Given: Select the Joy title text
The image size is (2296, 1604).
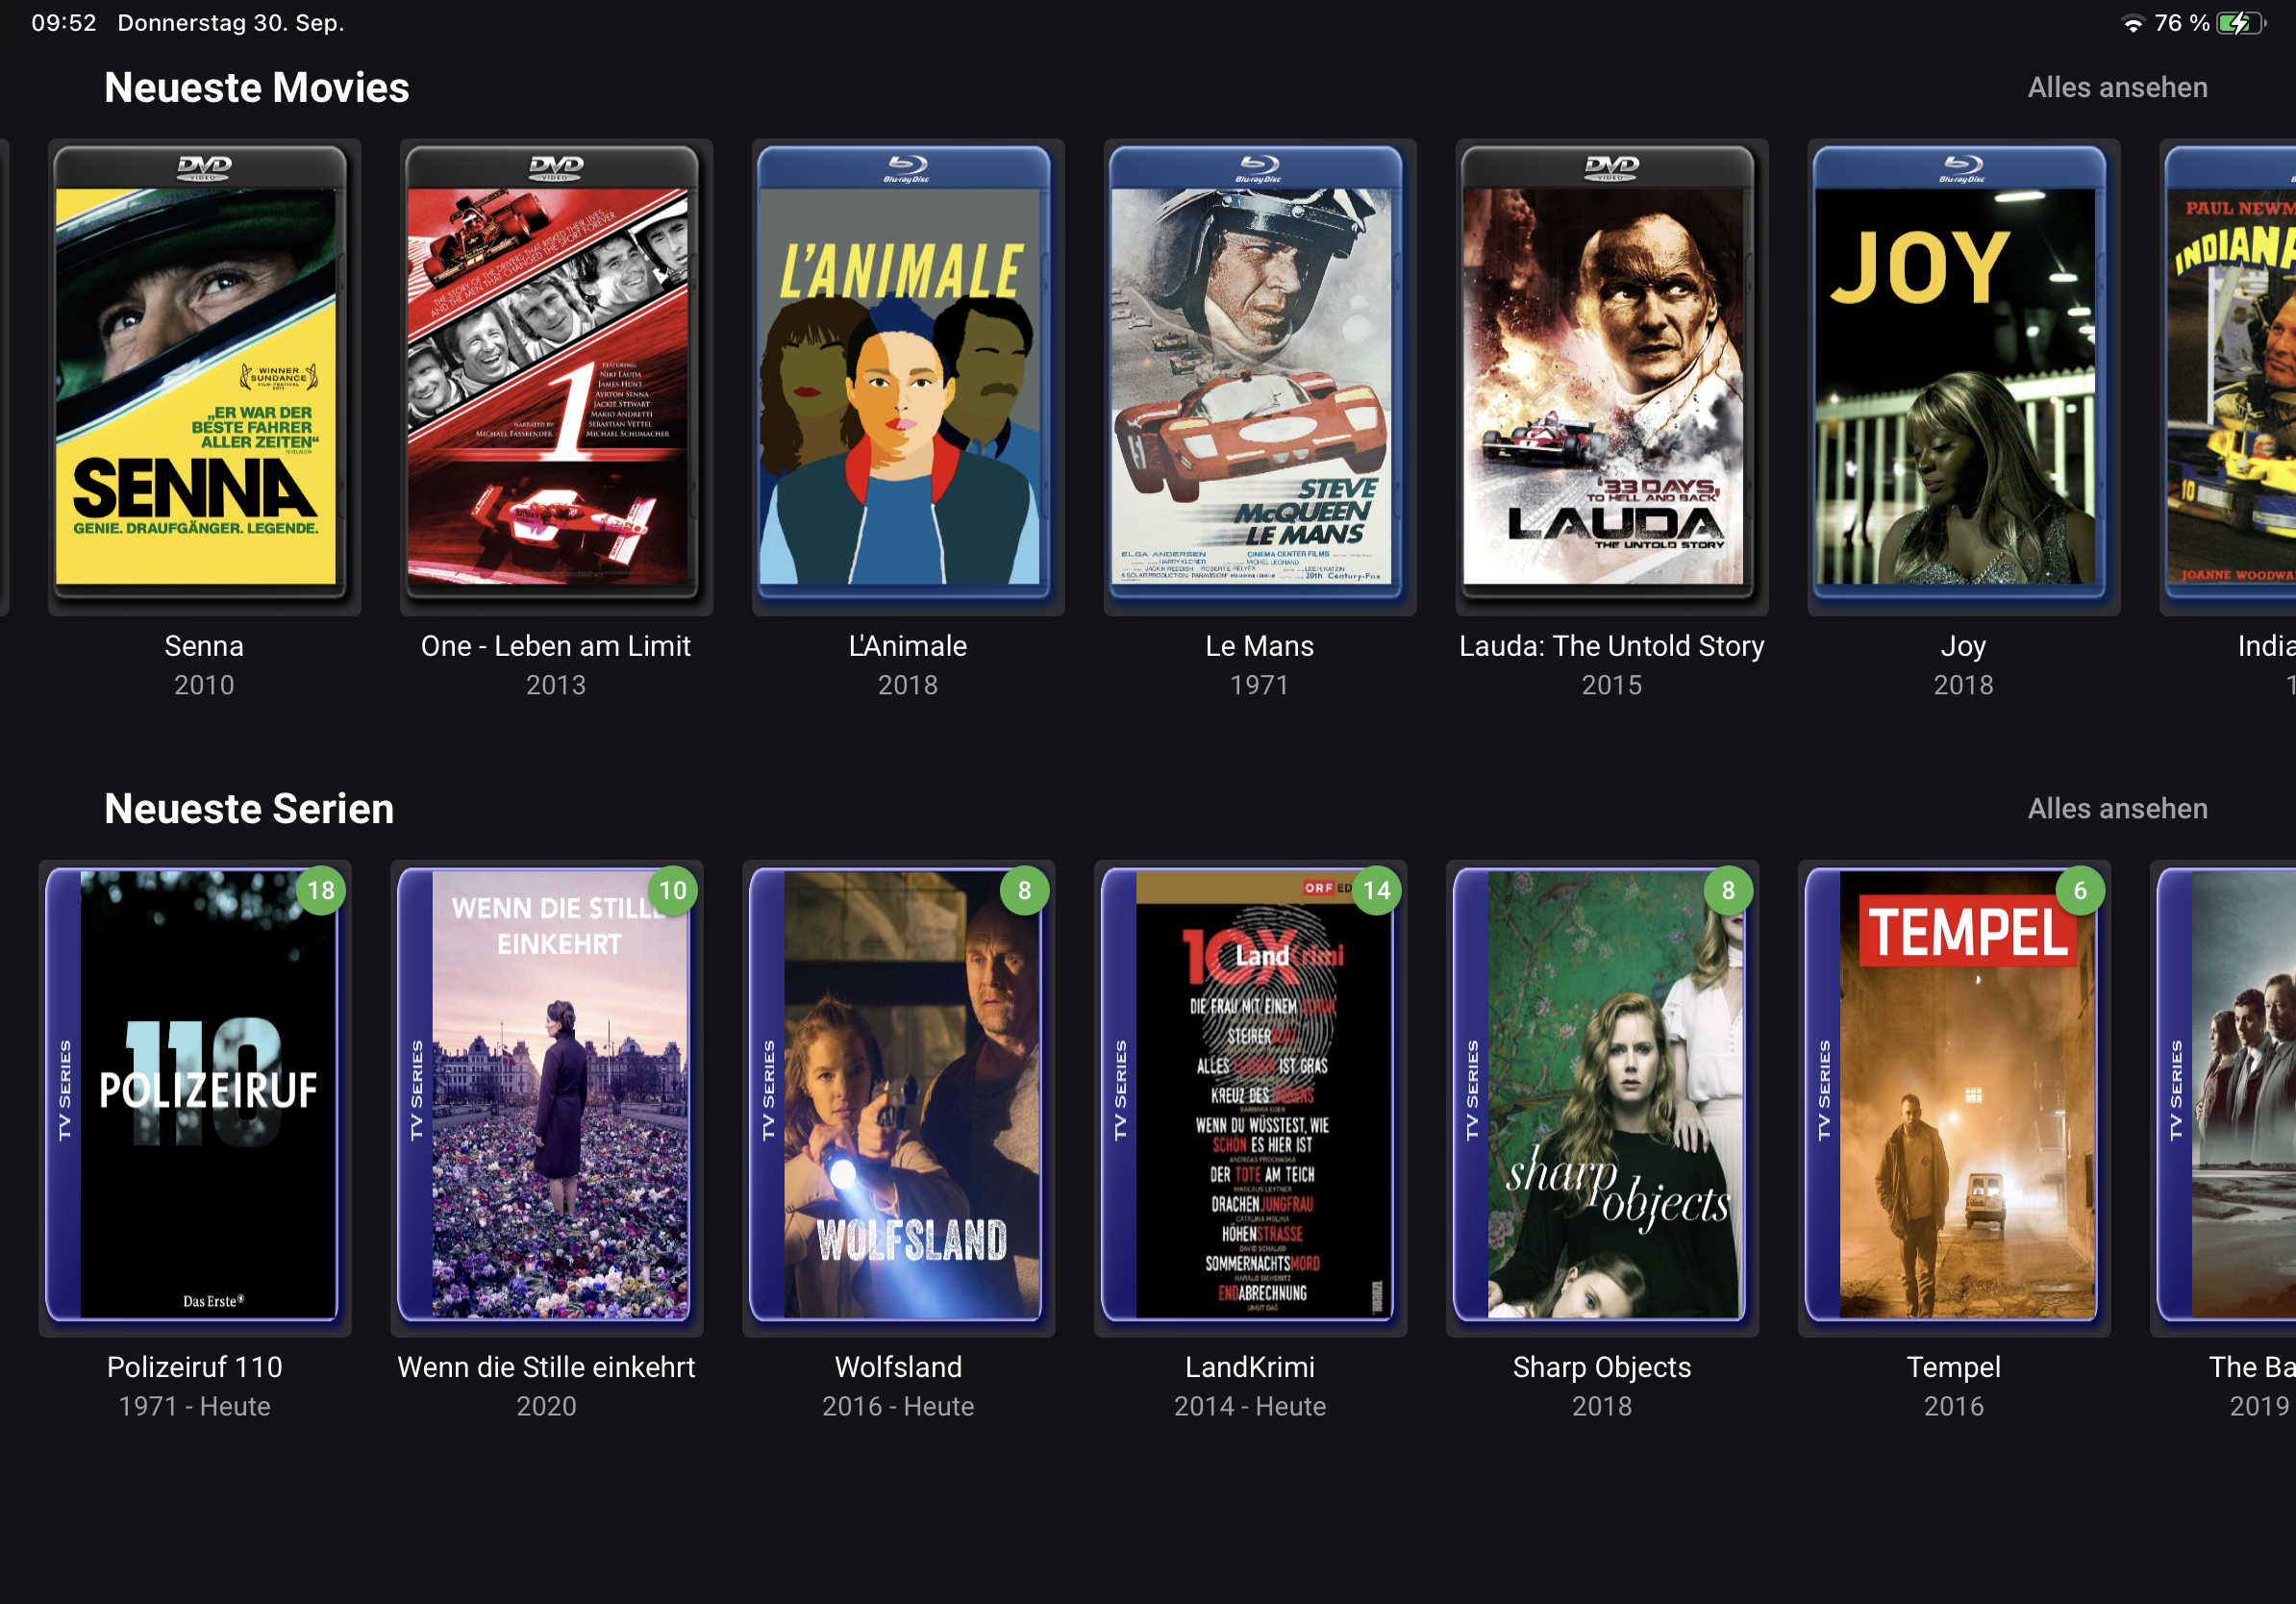Looking at the screenshot, I should [x=1964, y=647].
